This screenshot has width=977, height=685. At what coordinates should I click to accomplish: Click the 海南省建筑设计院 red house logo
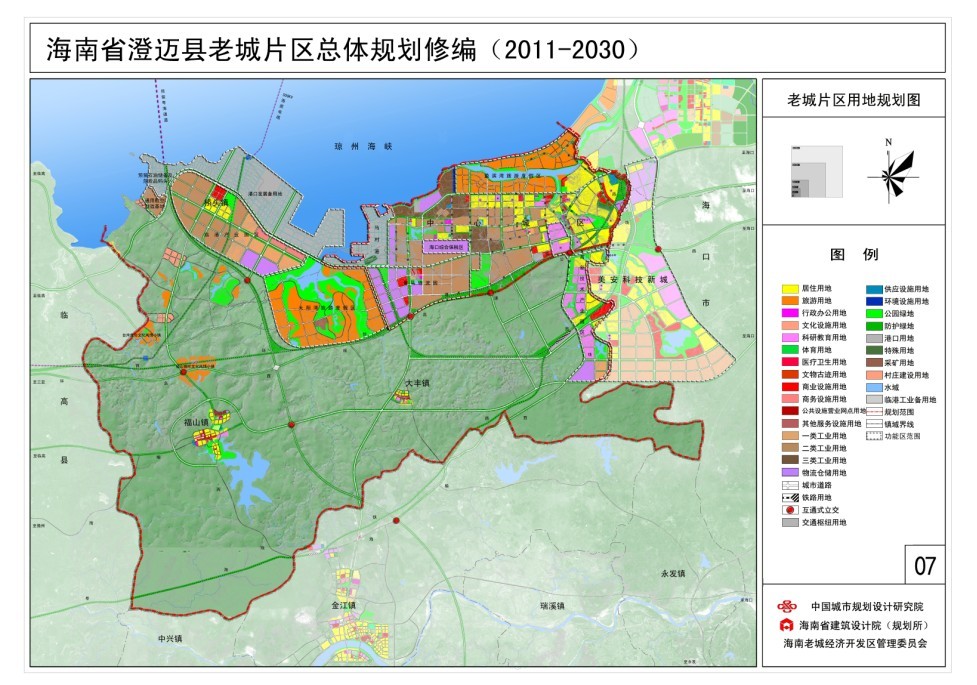790,625
